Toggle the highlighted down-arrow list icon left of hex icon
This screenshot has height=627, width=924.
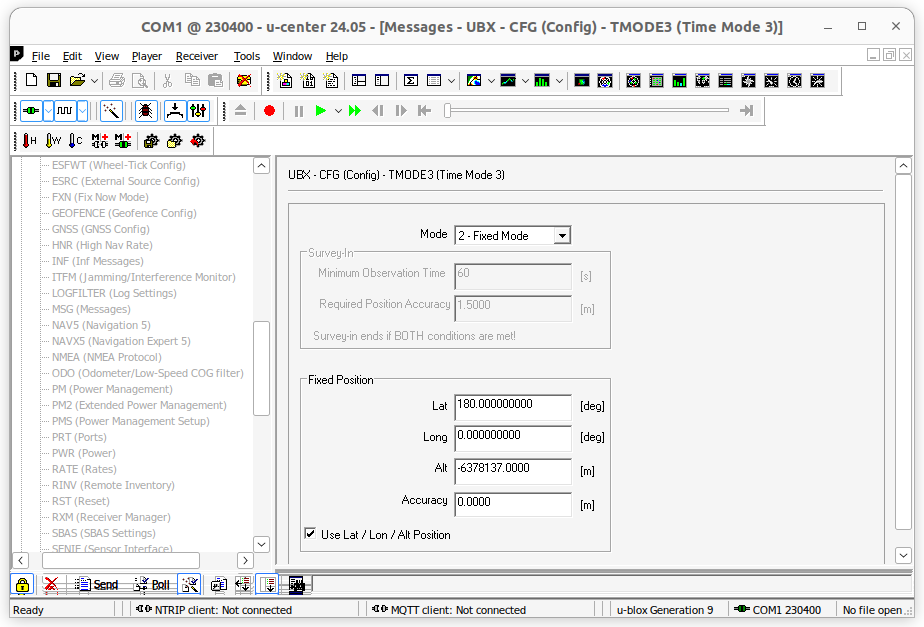(x=269, y=584)
